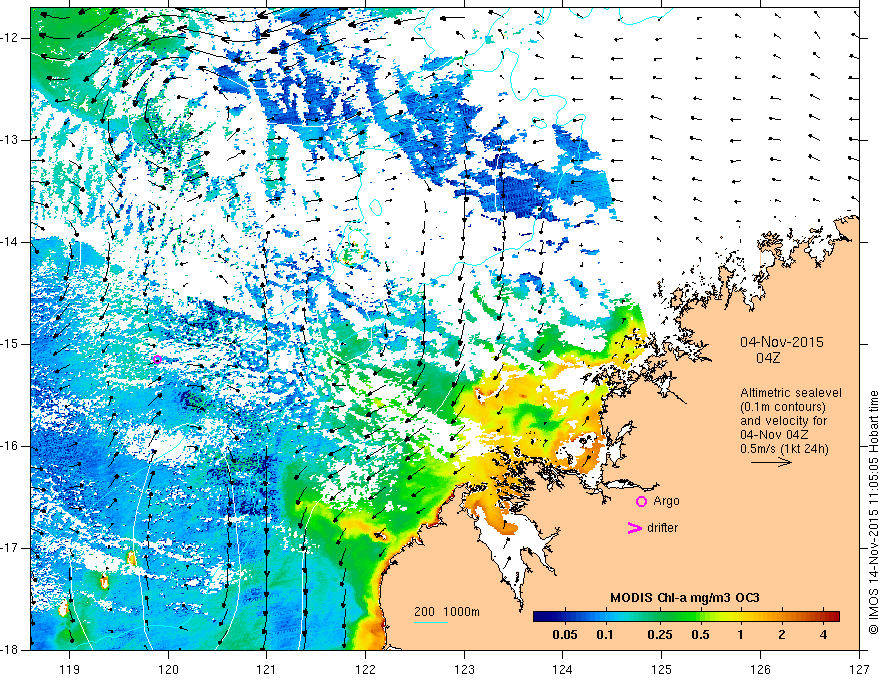This screenshot has width=880, height=680.
Task: Click the '0.5m/s (1kt 24h)' text
Action: point(784,449)
